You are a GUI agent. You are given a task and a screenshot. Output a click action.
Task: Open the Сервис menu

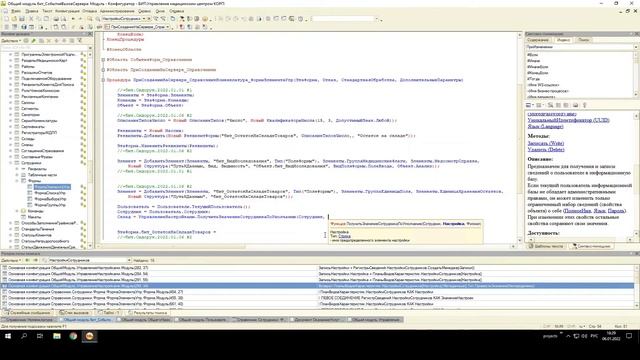[144, 11]
